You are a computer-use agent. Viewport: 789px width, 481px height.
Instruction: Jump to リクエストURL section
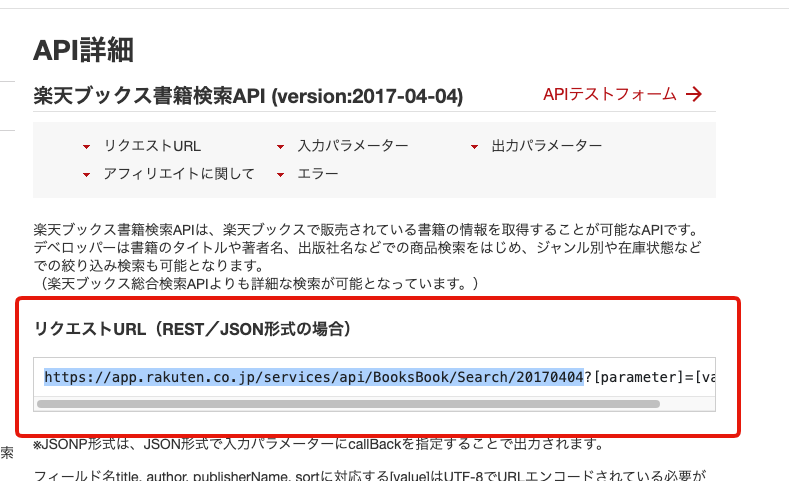(x=152, y=146)
